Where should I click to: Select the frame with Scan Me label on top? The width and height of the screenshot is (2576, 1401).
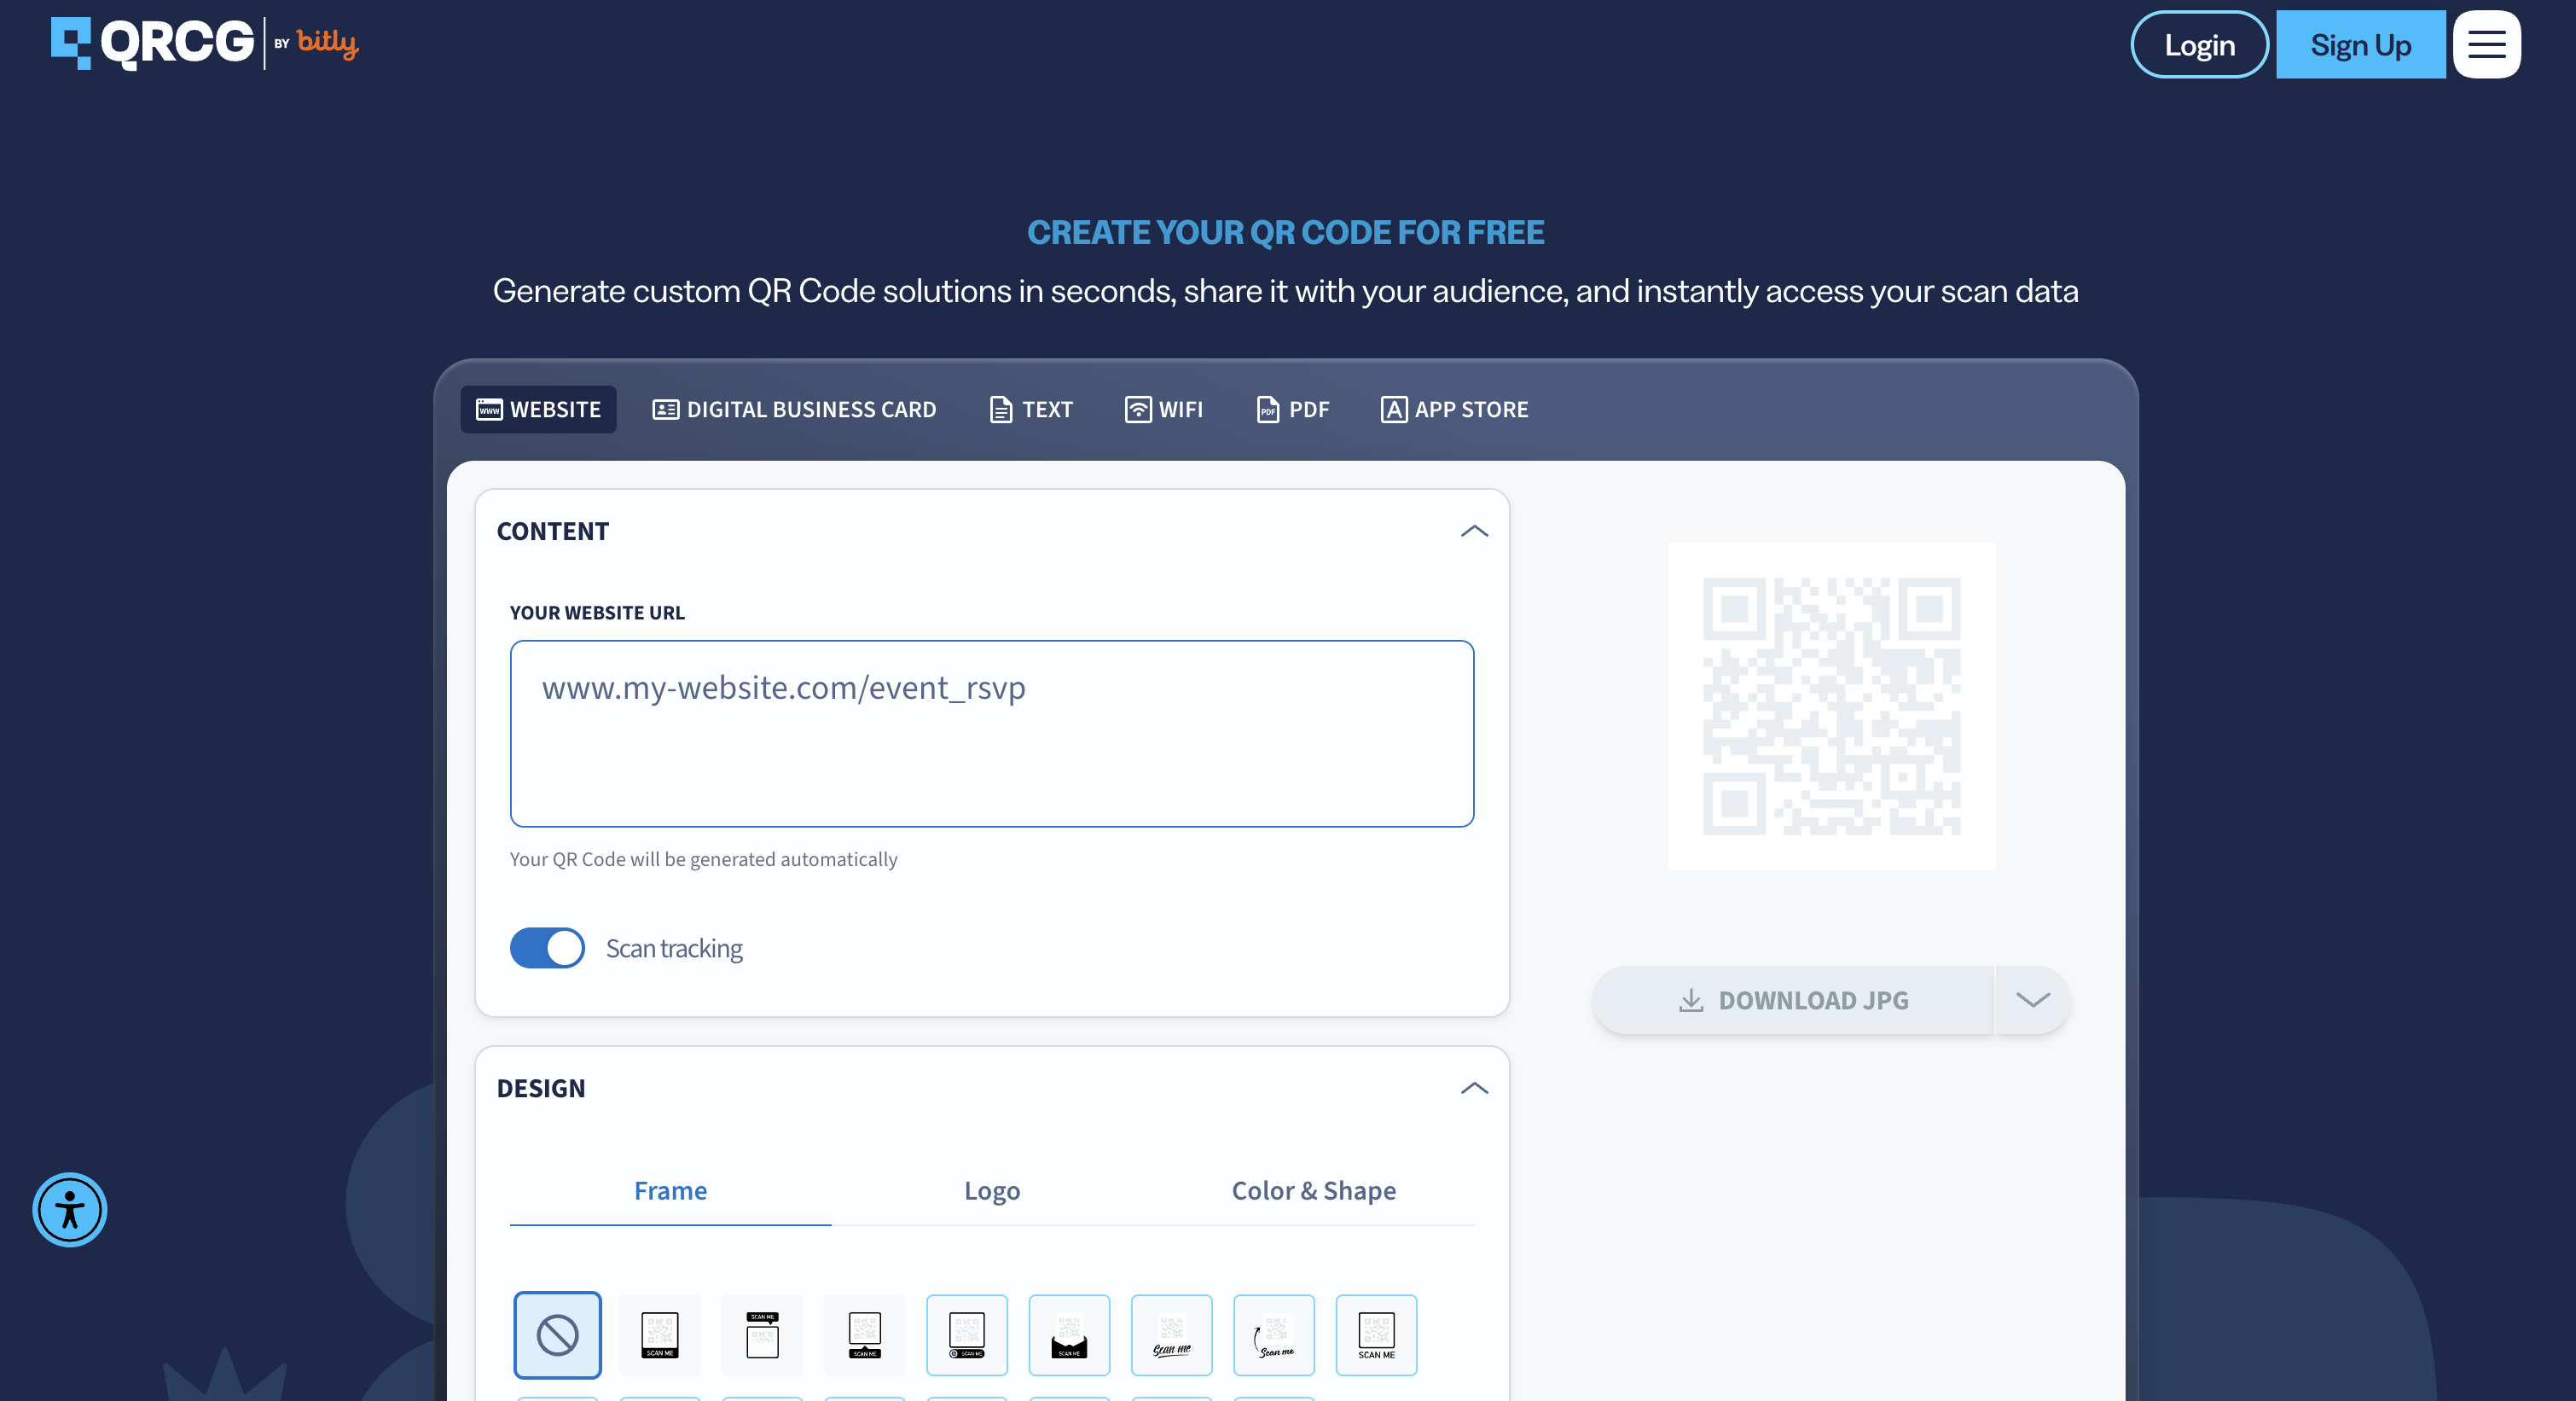762,1335
